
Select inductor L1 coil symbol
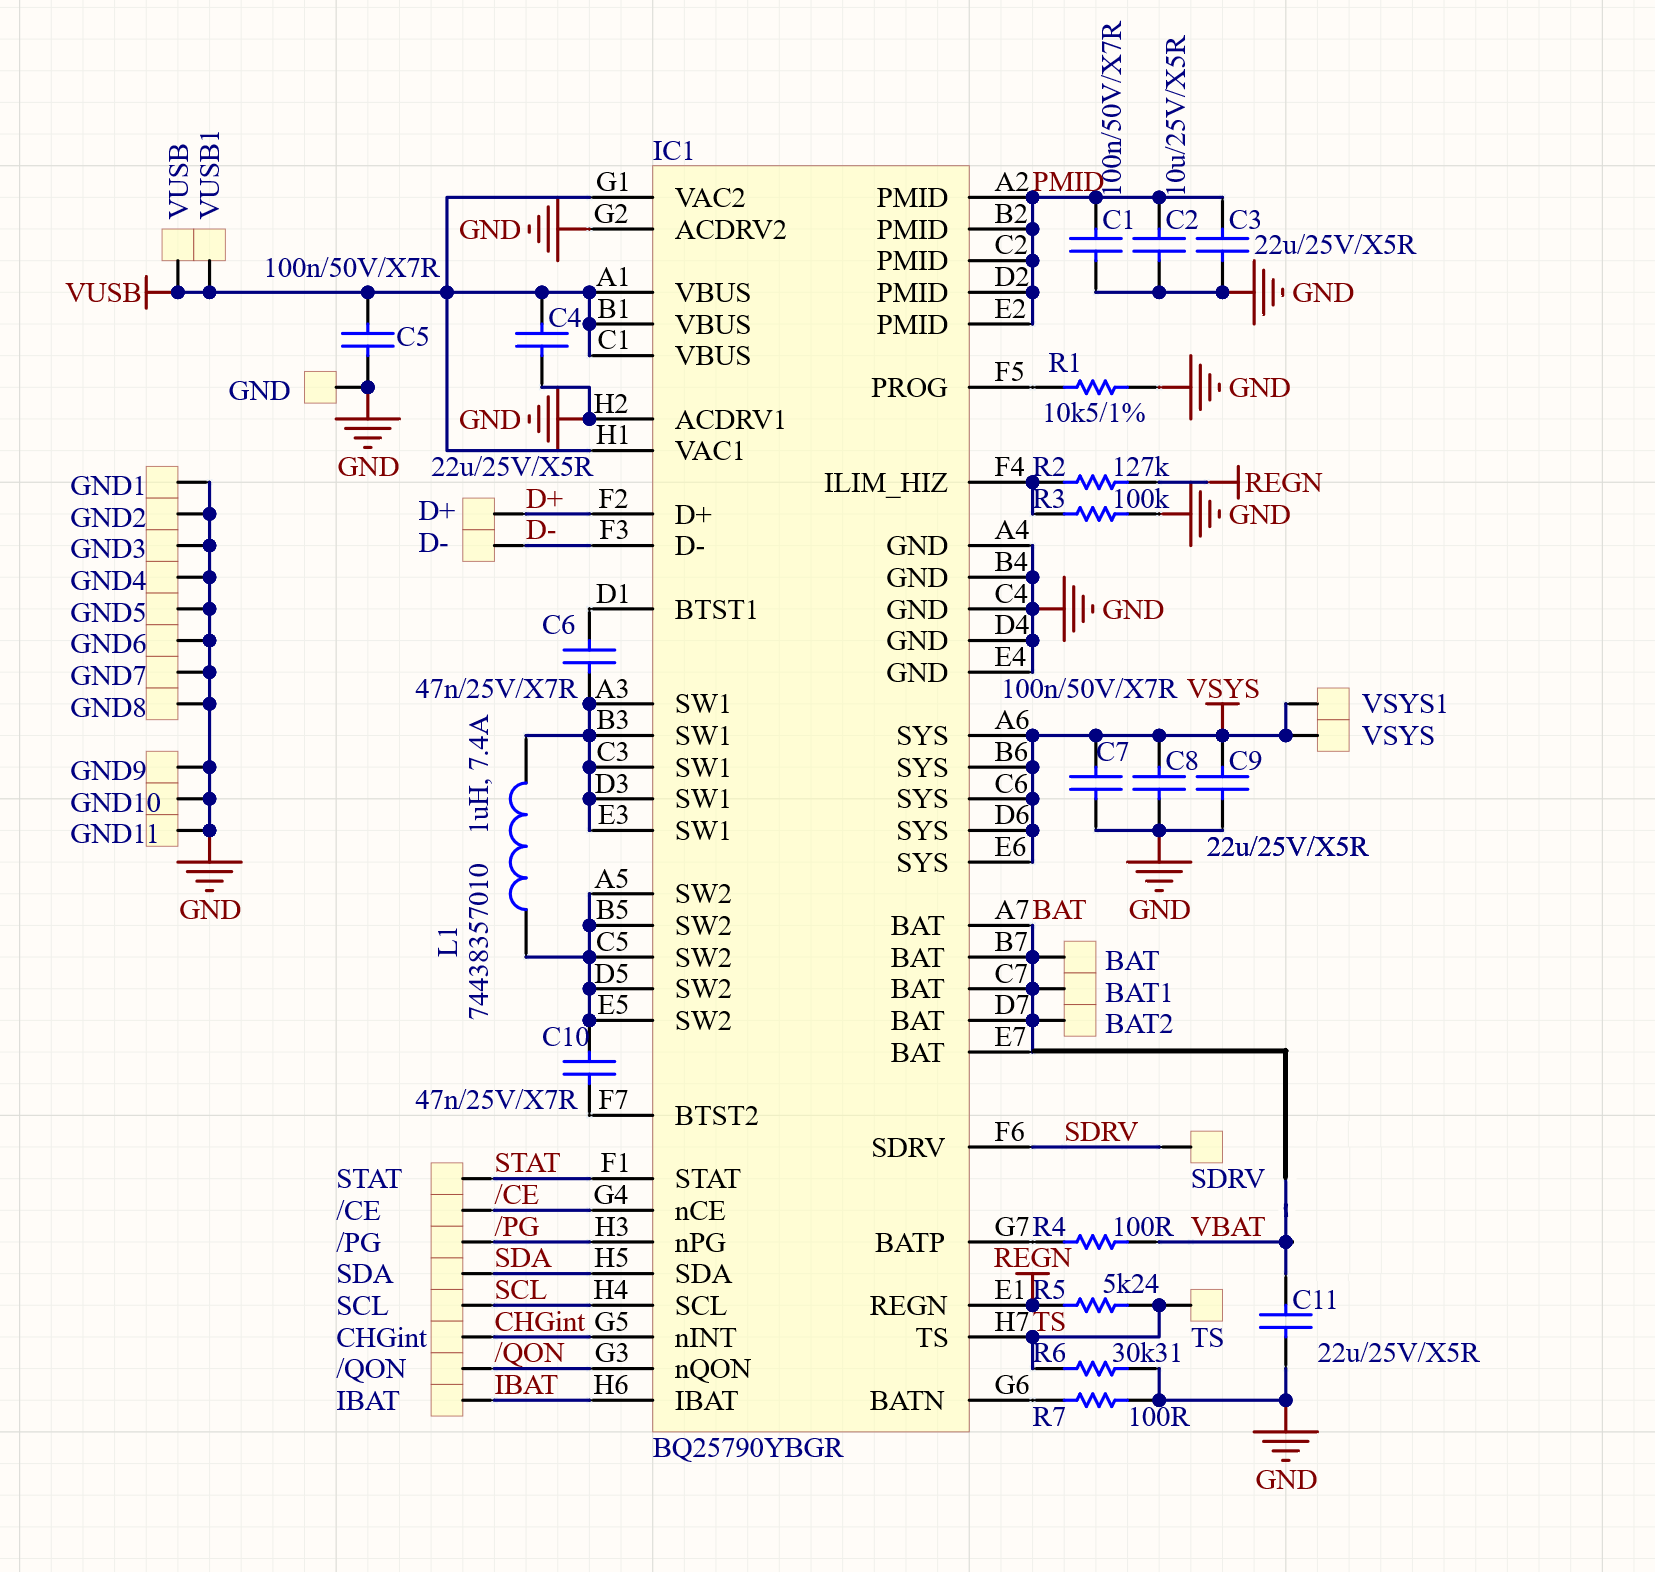[519, 846]
